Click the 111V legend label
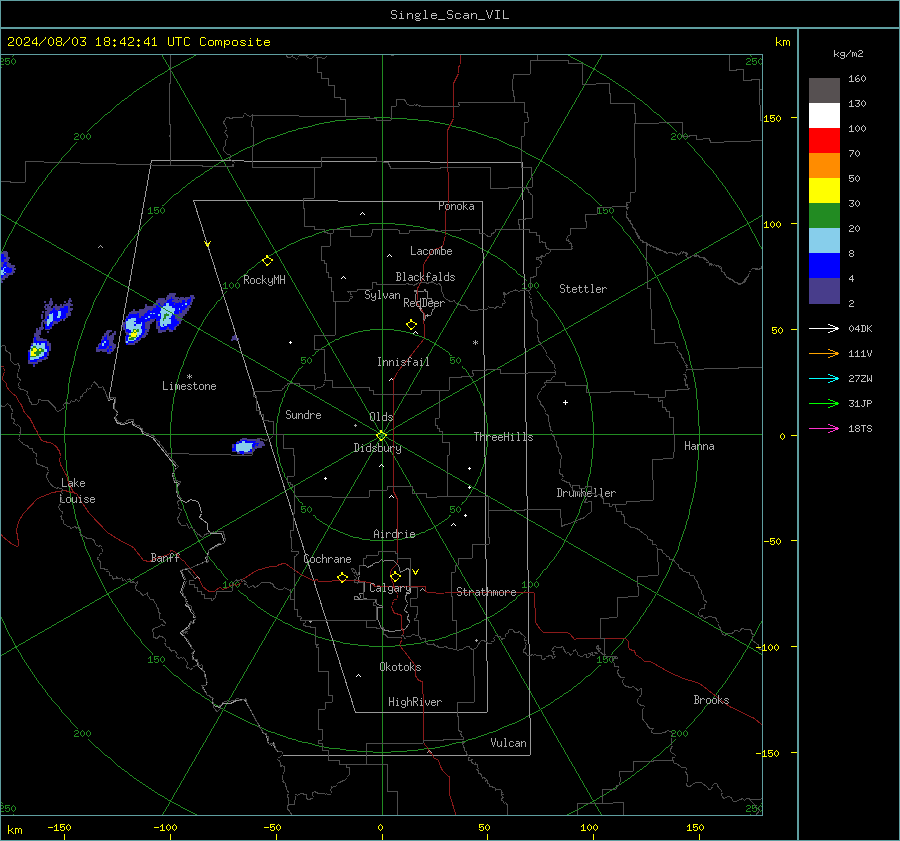Screen dimensions: 900x841 [x=860, y=354]
